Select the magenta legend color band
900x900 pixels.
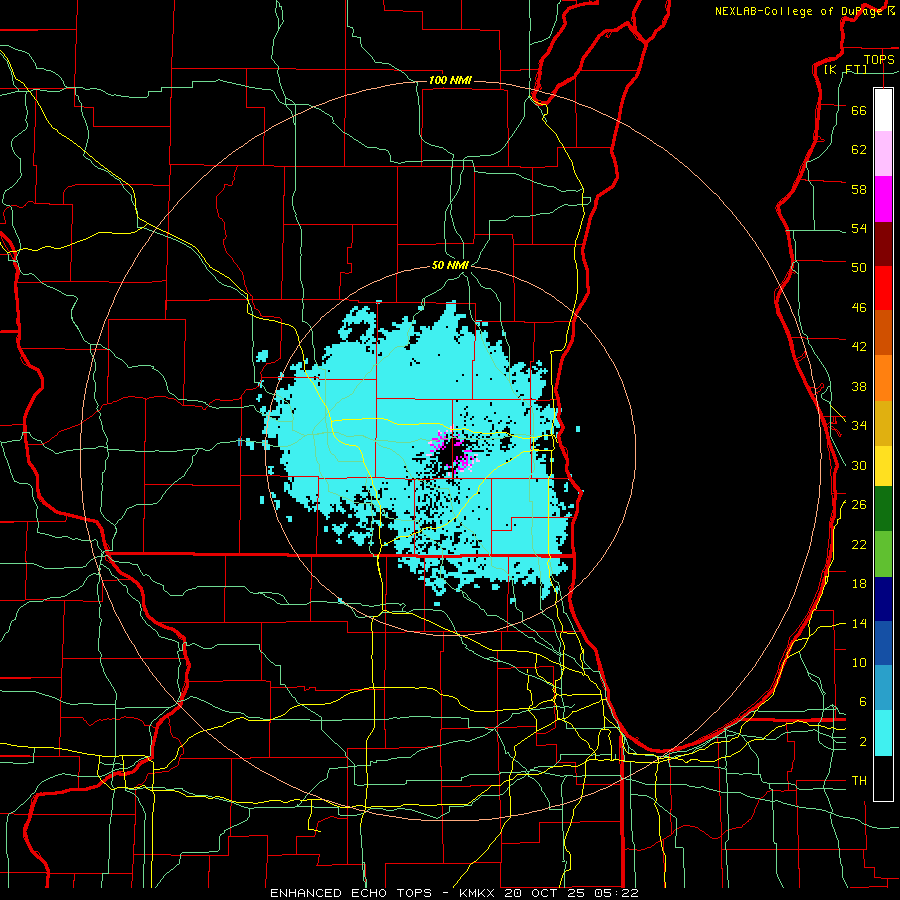[x=883, y=199]
